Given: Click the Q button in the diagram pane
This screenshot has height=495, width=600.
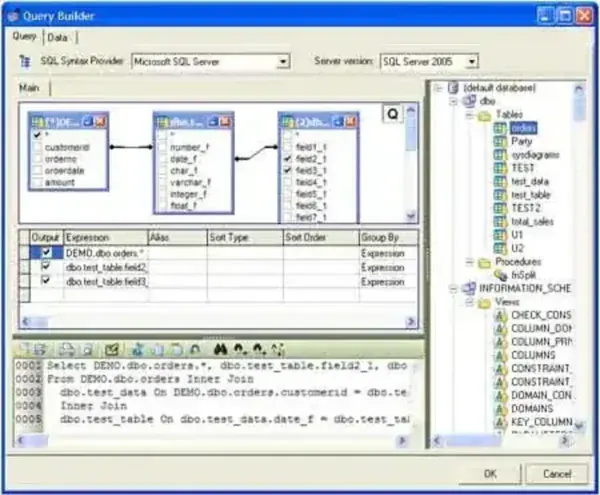Looking at the screenshot, I should pos(393,114).
